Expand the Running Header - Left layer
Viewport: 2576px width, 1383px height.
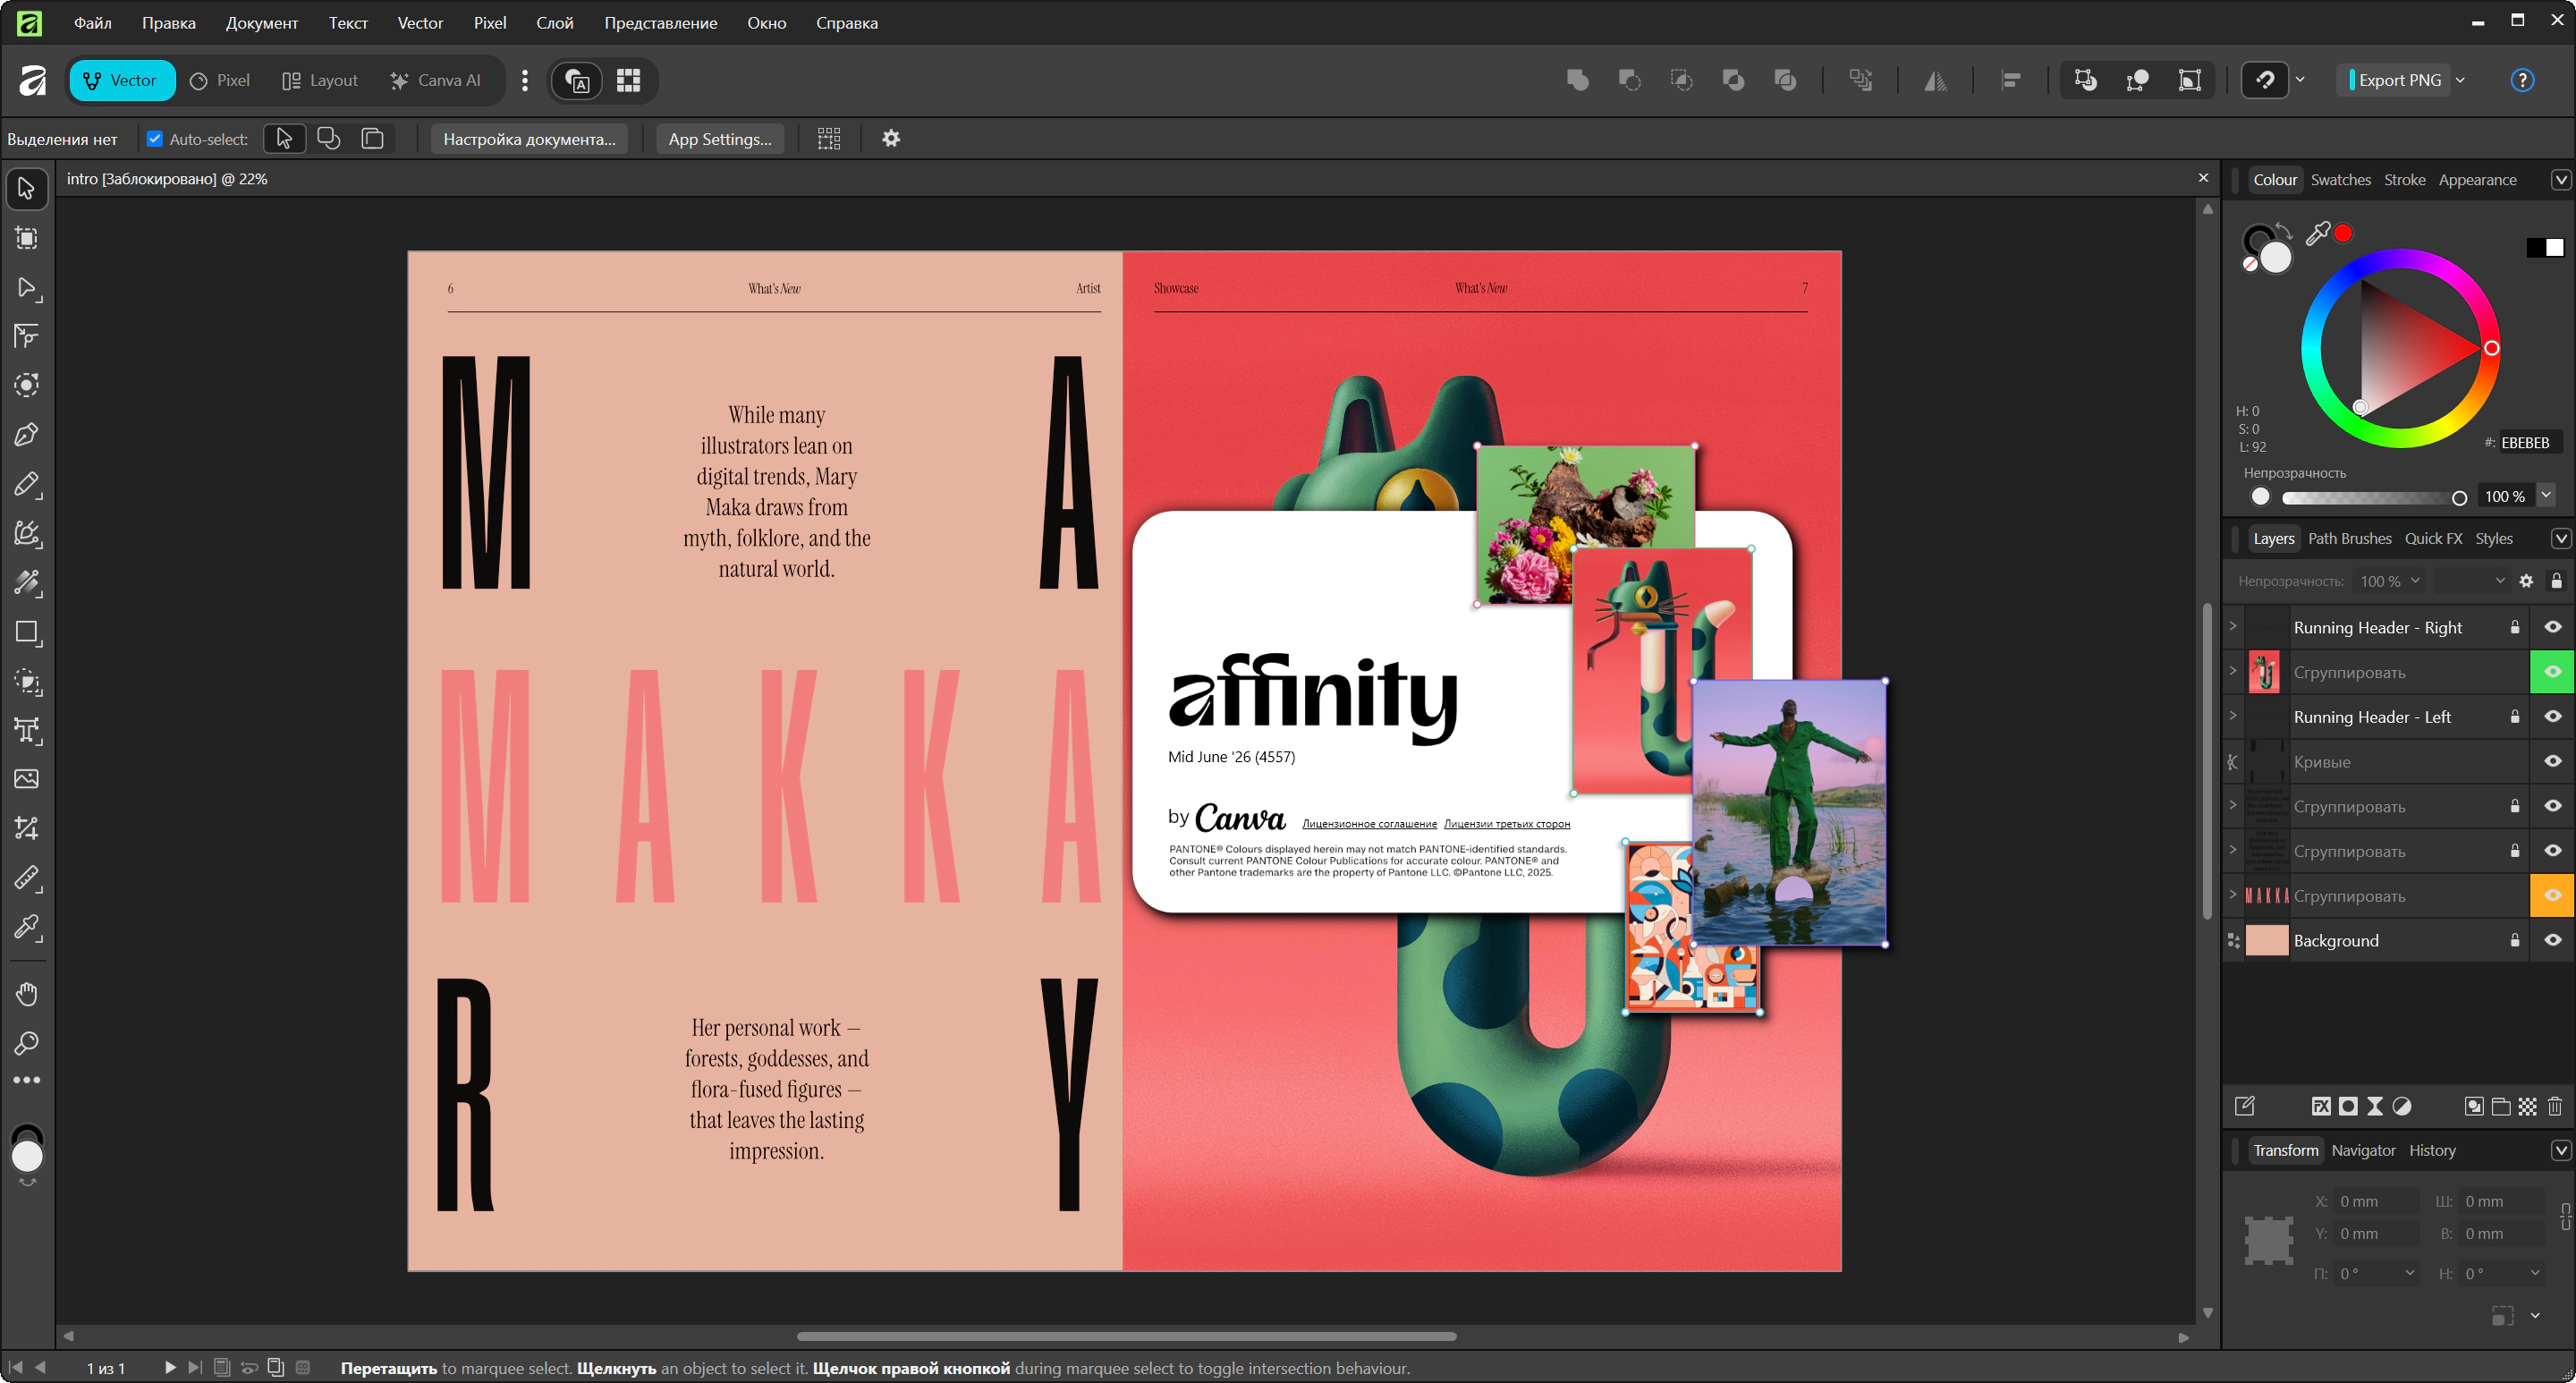[2233, 715]
